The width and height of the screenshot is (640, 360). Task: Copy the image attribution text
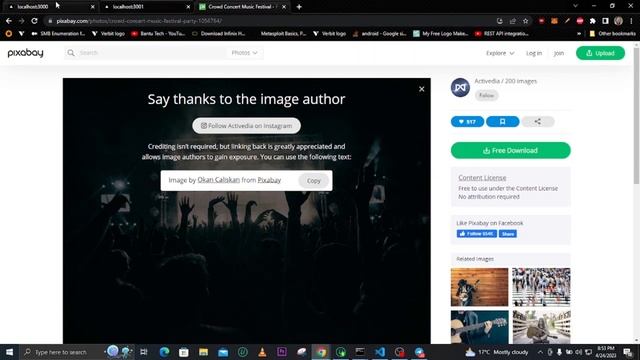(313, 180)
